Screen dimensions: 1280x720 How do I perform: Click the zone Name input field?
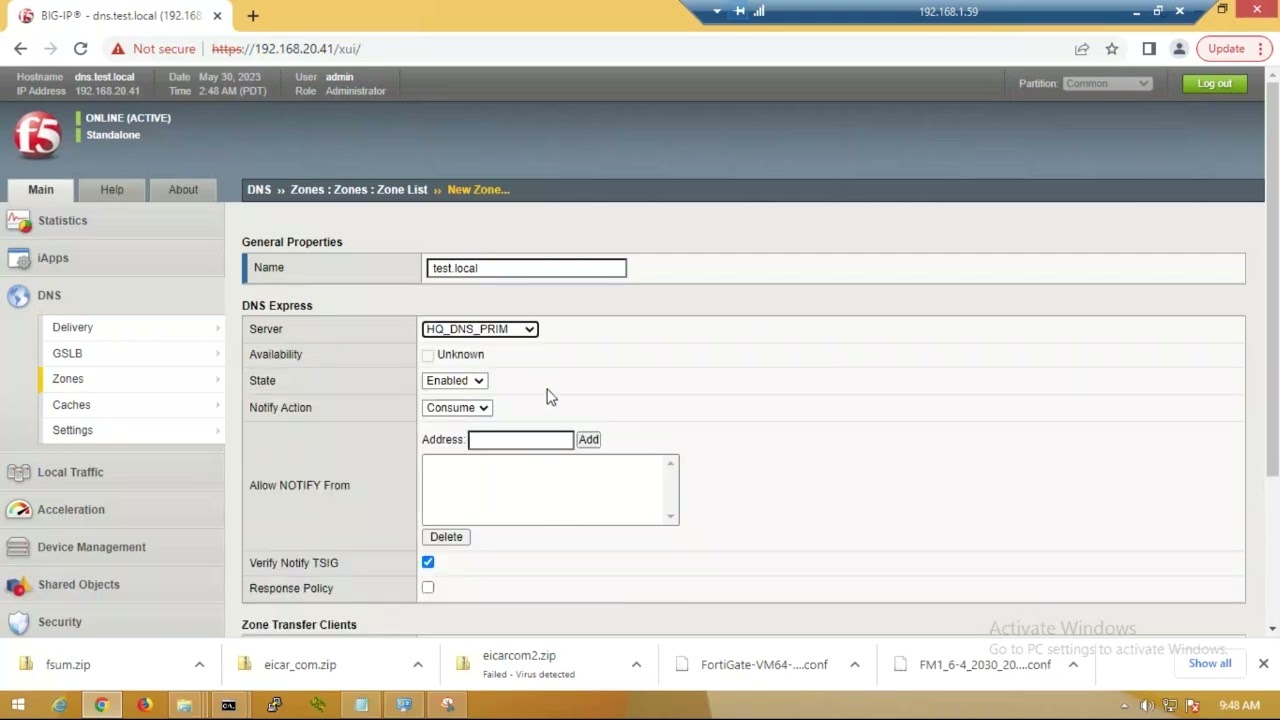click(526, 268)
